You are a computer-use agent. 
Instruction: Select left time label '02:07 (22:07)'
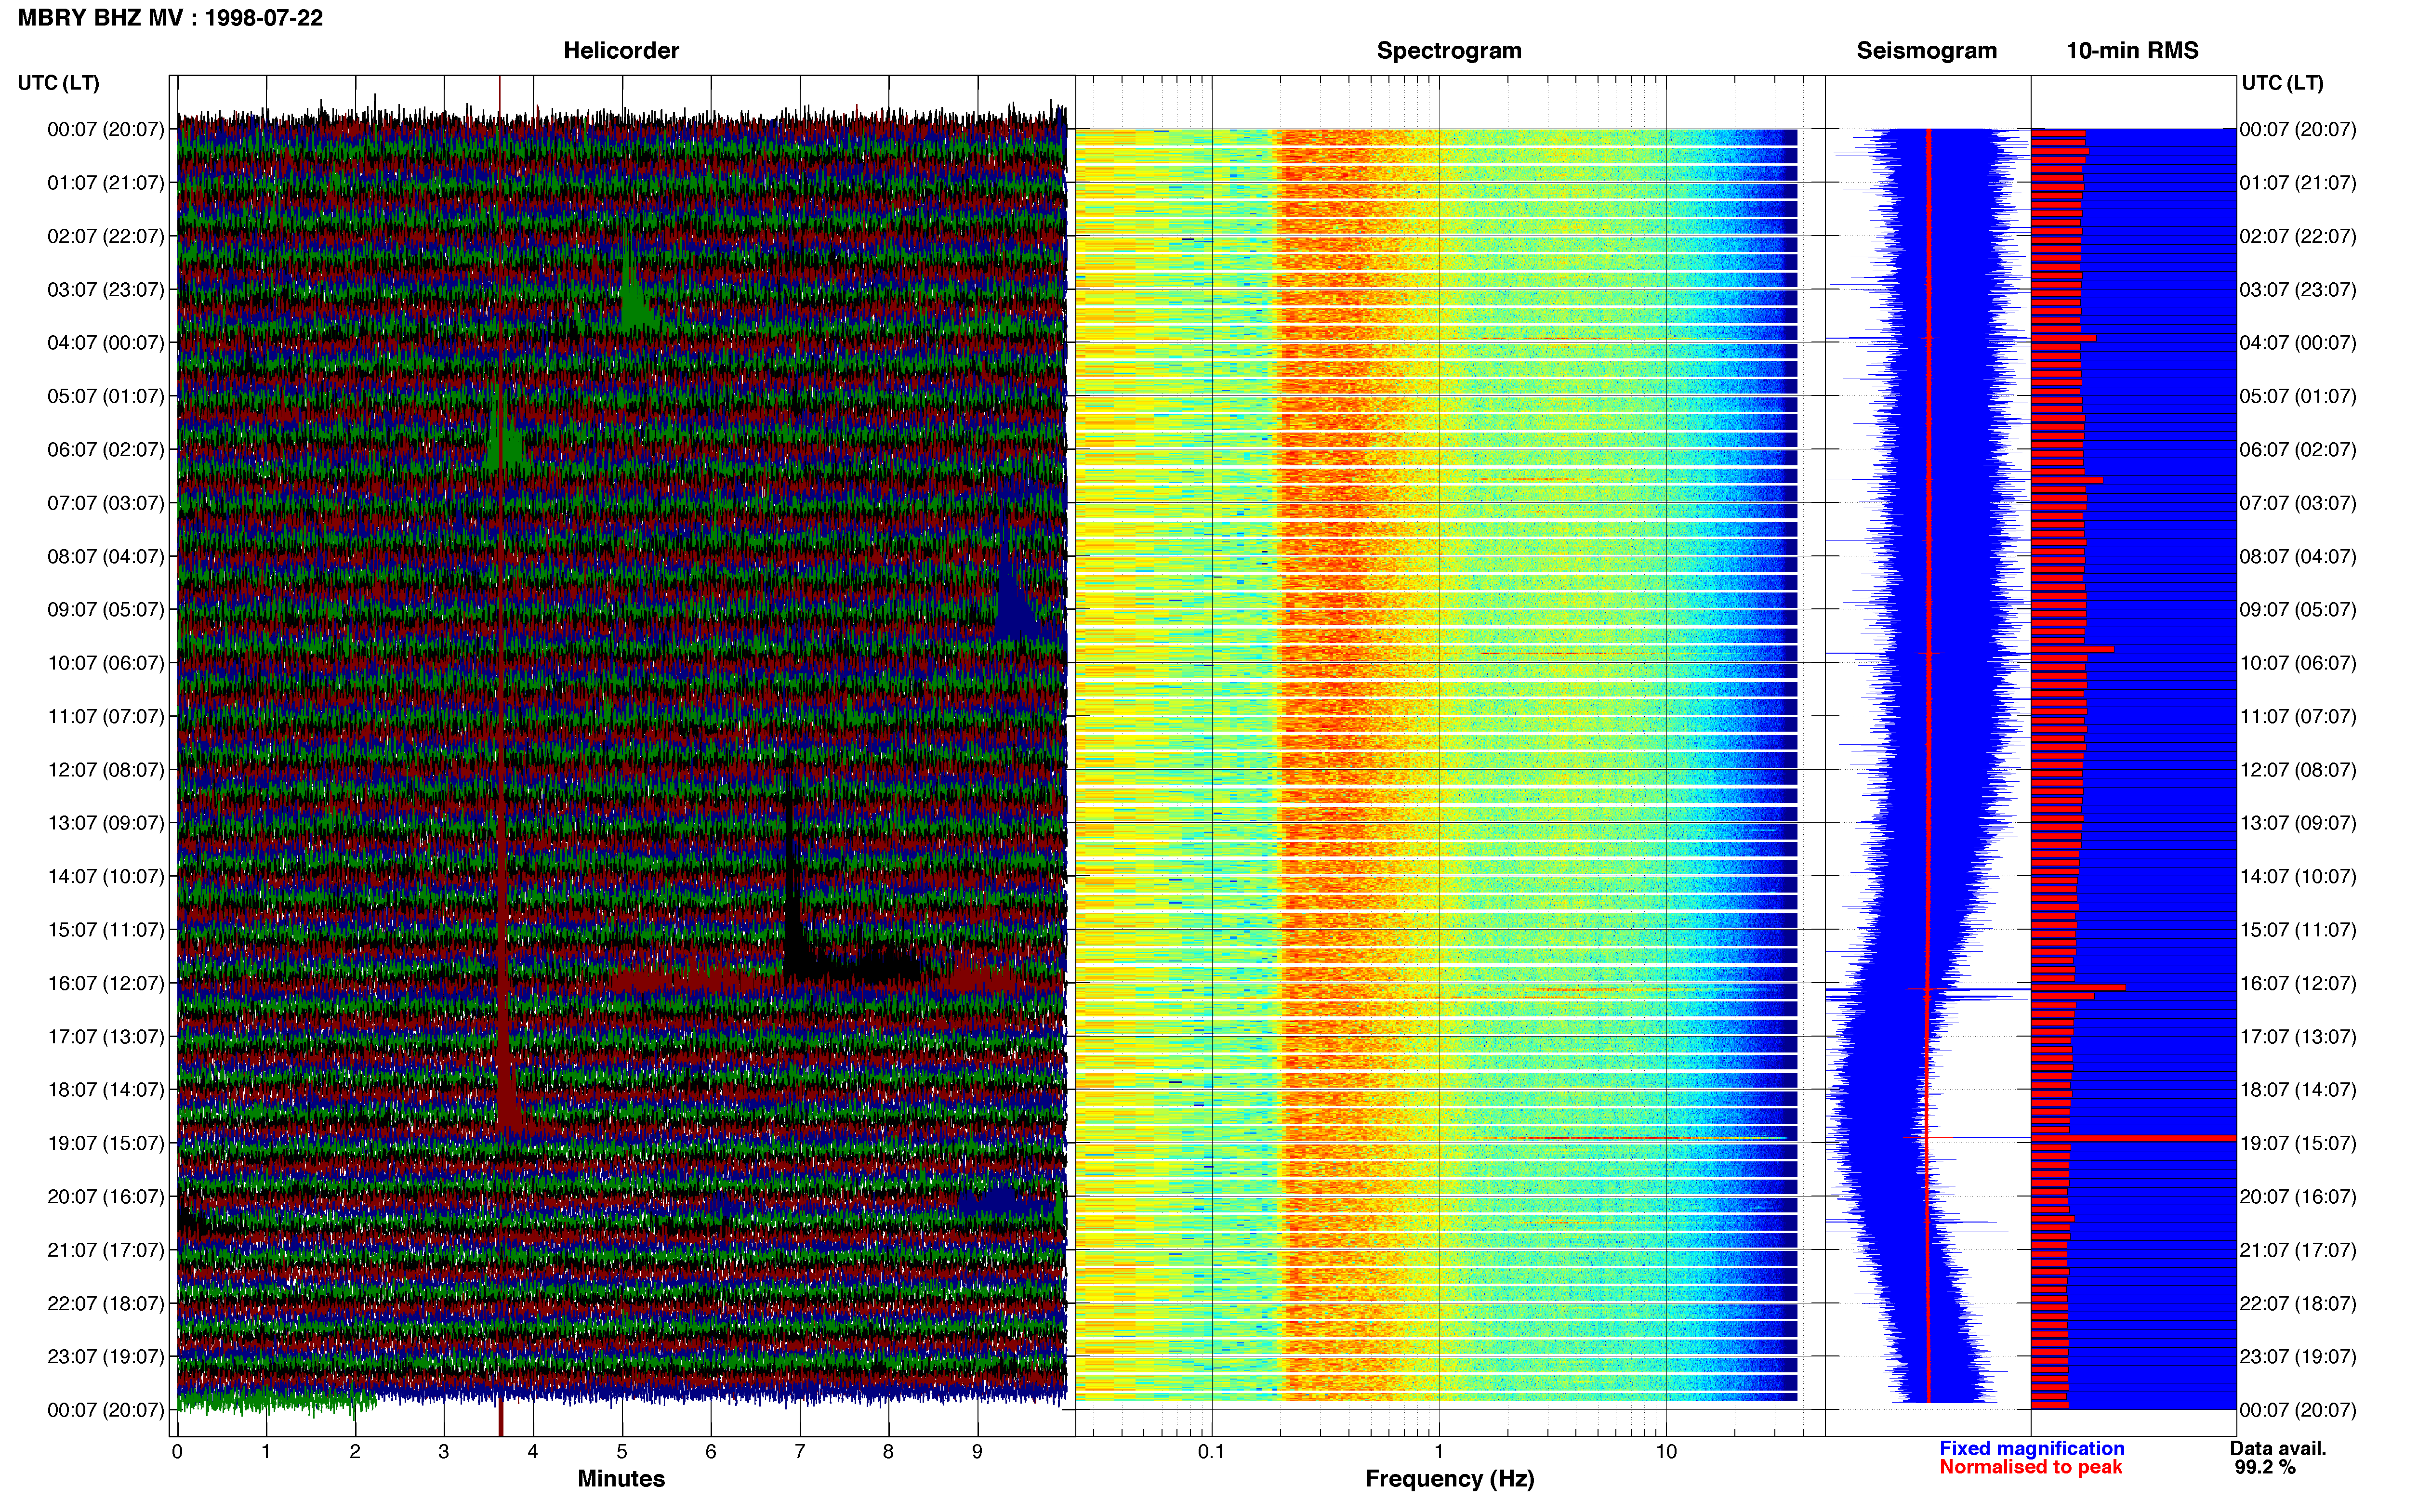tap(106, 236)
